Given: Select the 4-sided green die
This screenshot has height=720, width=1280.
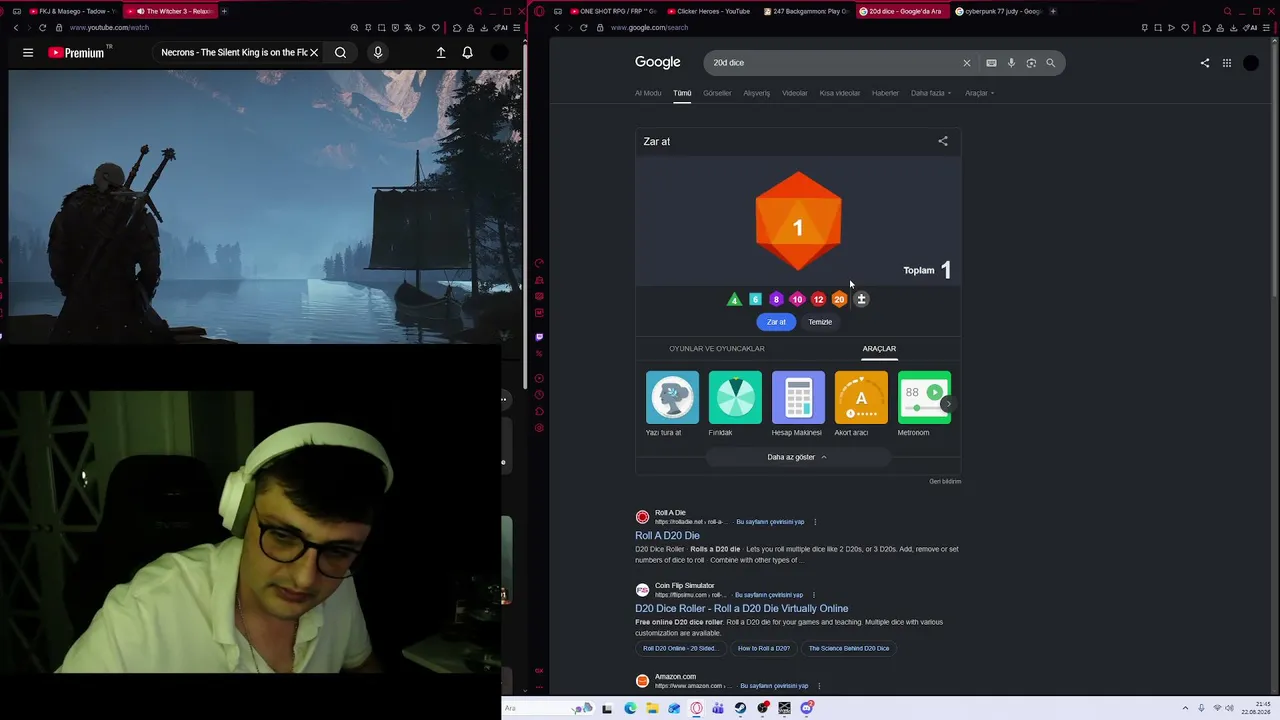Looking at the screenshot, I should 734,299.
